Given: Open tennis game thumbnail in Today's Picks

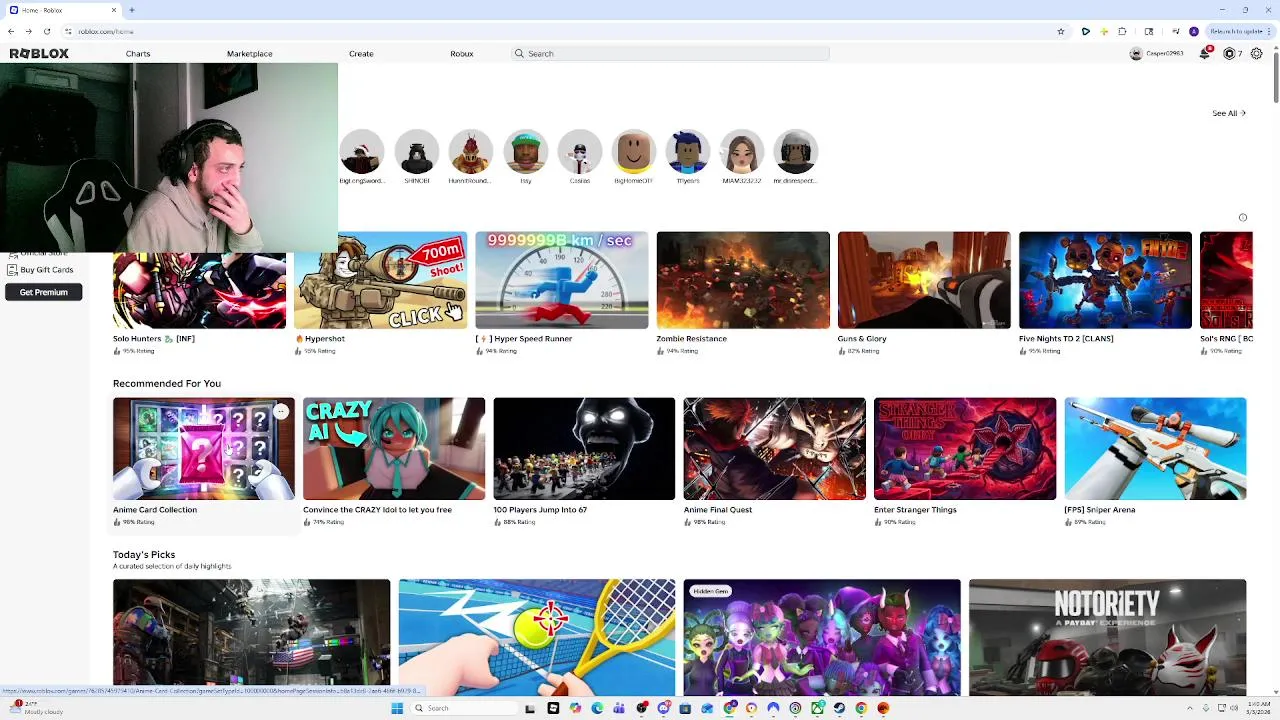Looking at the screenshot, I should click(537, 637).
